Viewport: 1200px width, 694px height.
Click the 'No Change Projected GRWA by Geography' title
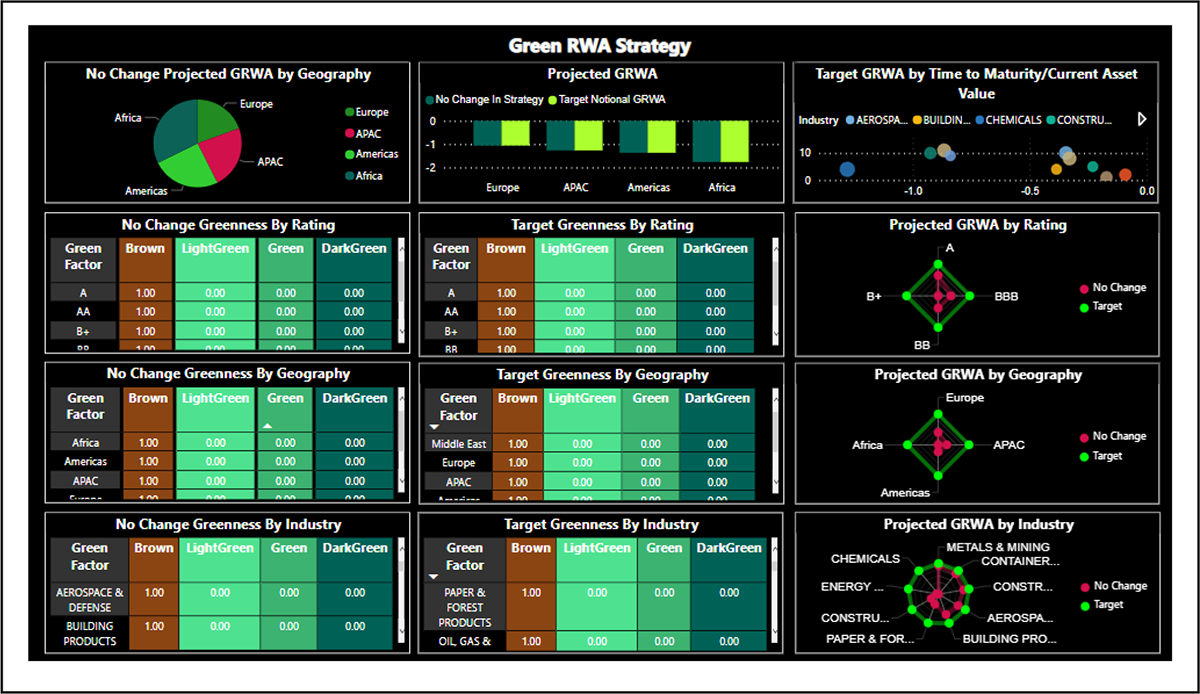point(228,74)
